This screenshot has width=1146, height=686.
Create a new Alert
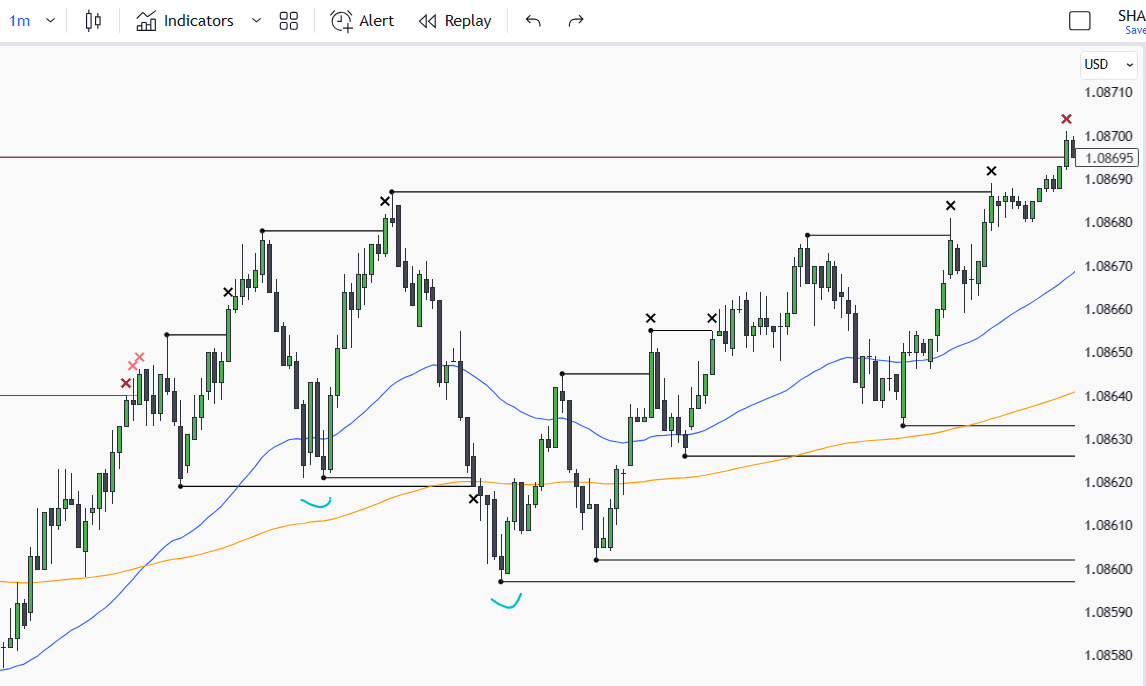coord(362,20)
